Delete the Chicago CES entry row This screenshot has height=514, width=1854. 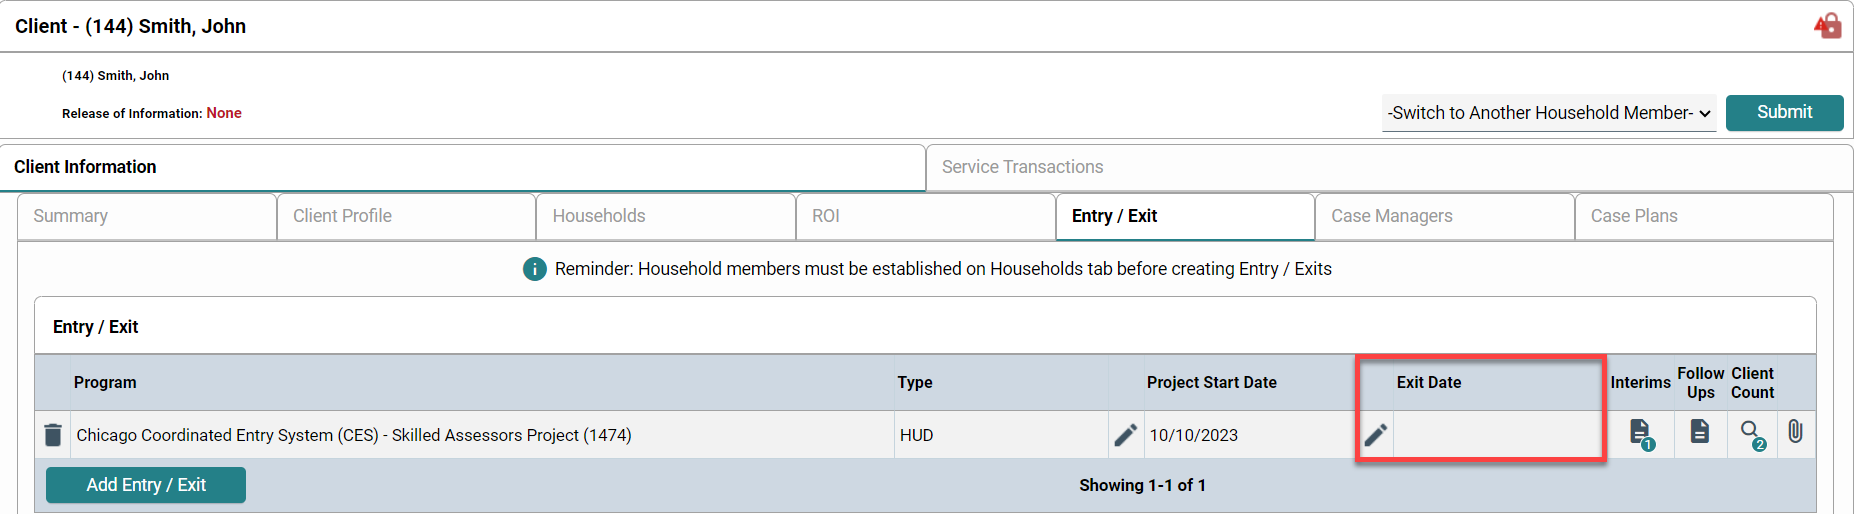pyautogui.click(x=53, y=435)
